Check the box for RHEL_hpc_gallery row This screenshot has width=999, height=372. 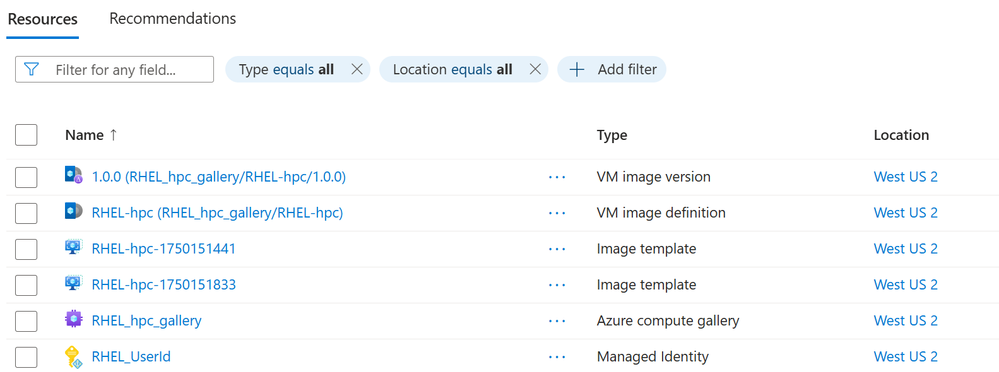26,320
